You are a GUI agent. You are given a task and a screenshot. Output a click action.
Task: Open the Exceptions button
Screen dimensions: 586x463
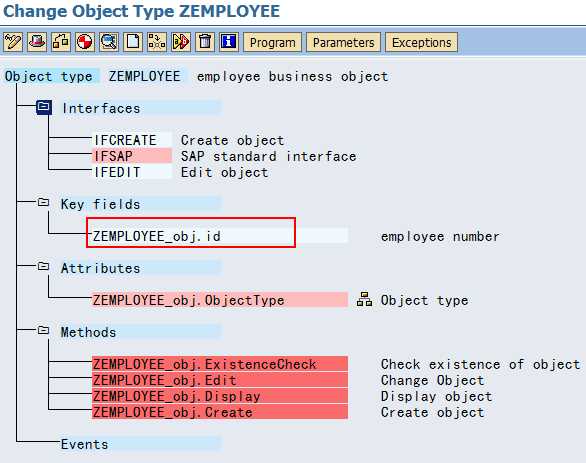point(422,42)
